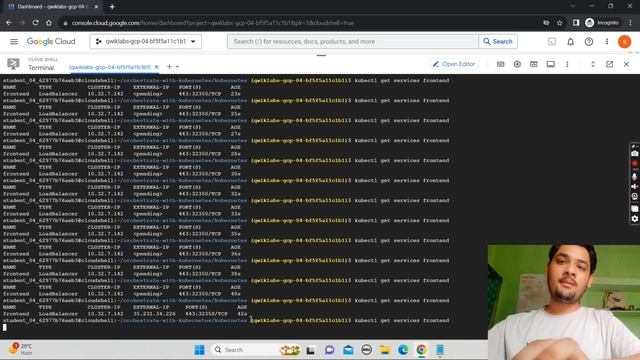Image resolution: width=640 pixels, height=360 pixels.
Task: Toggle the browser side panel
Action: [x=576, y=23]
